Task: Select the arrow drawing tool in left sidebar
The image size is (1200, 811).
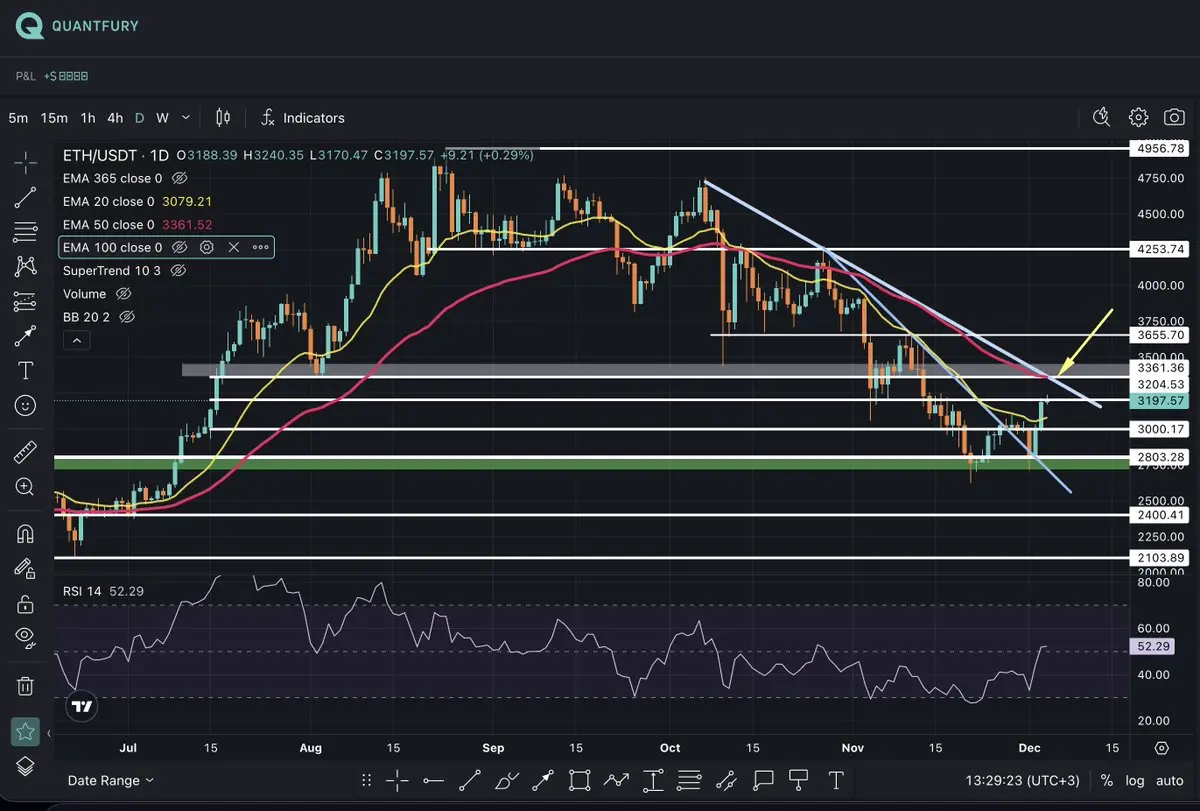Action: tap(26, 336)
